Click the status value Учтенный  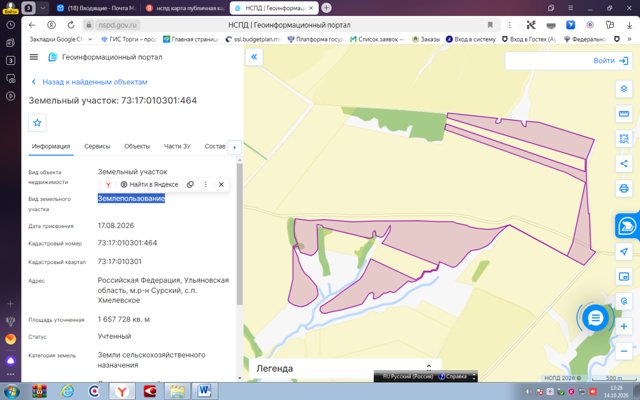[114, 336]
